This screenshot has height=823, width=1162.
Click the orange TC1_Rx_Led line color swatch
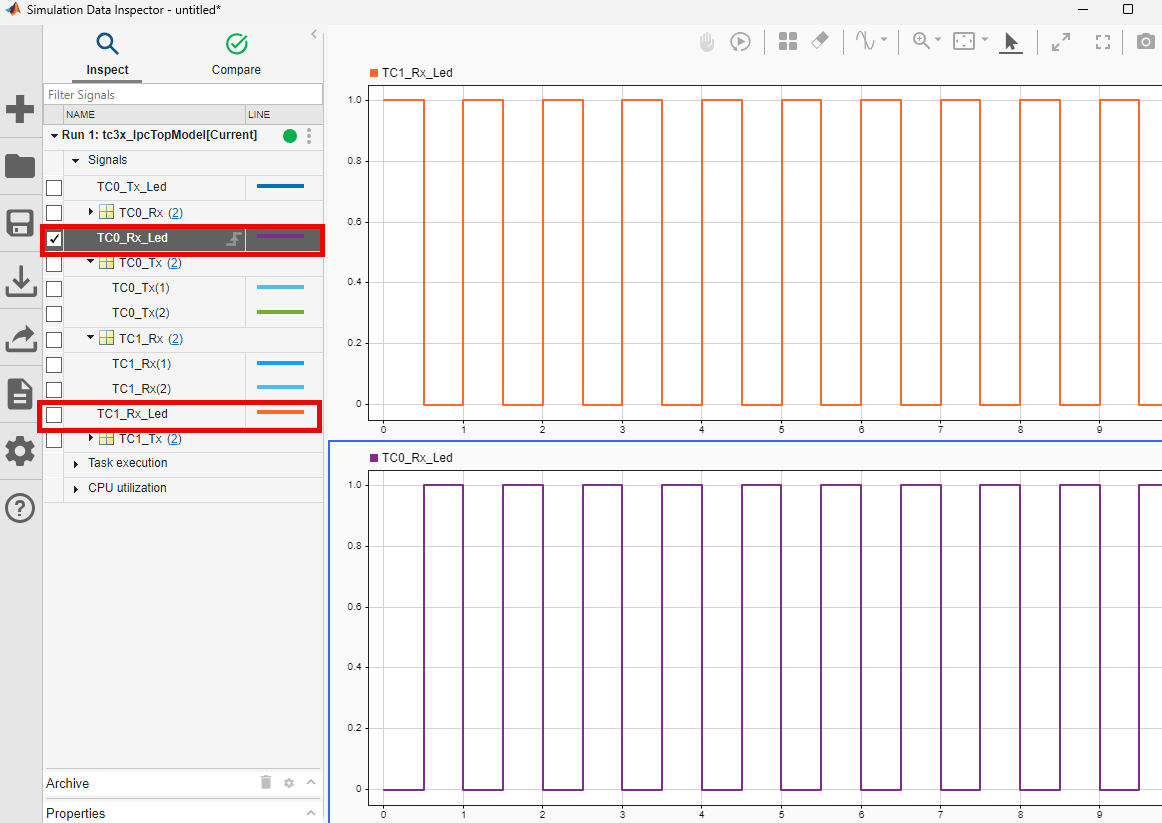[x=280, y=412]
